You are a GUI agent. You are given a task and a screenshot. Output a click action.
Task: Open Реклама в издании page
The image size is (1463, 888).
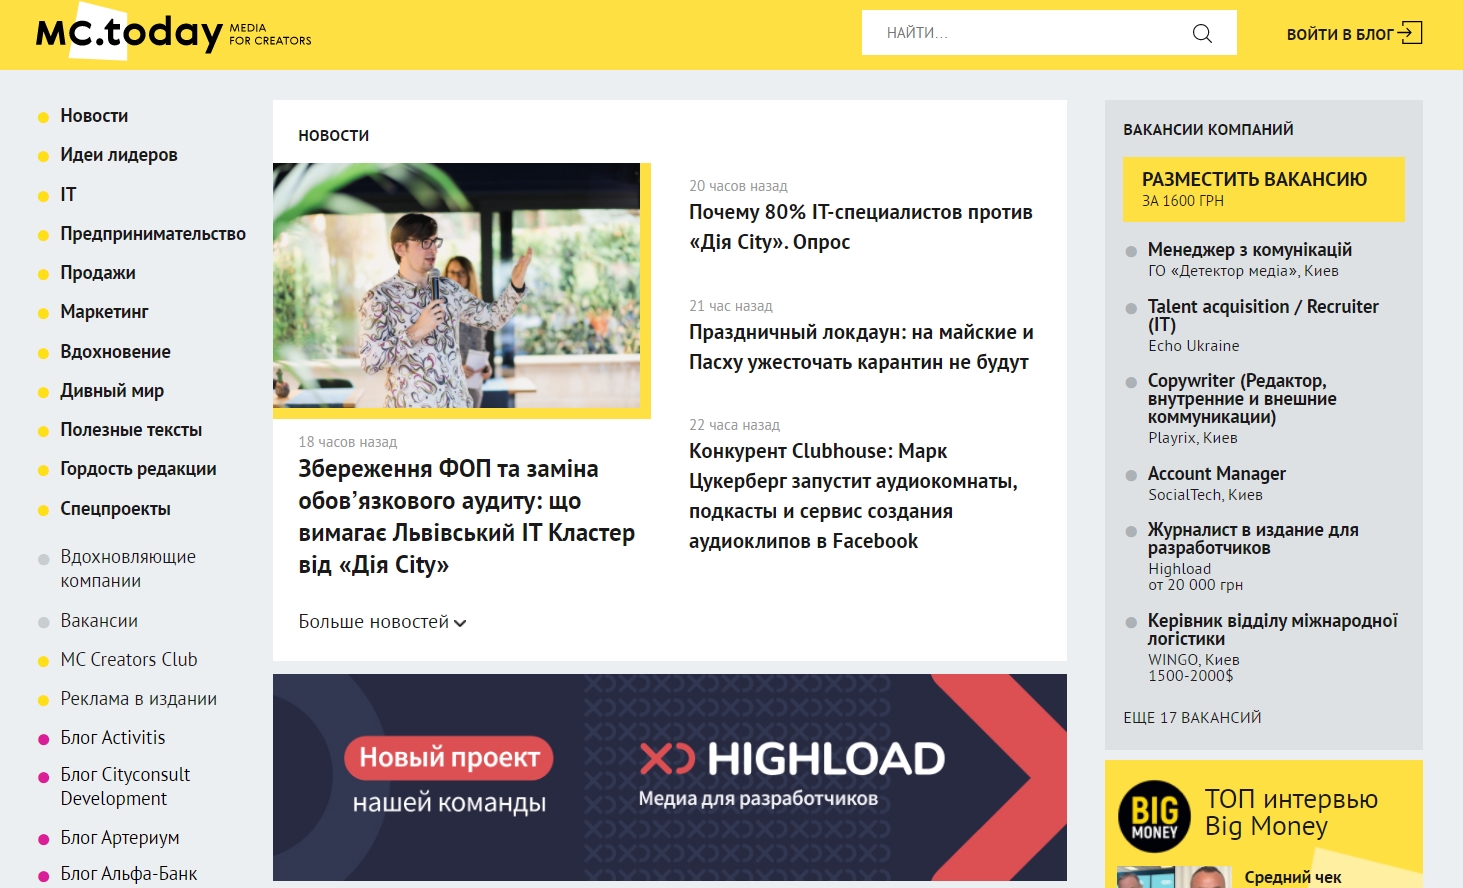pos(139,699)
